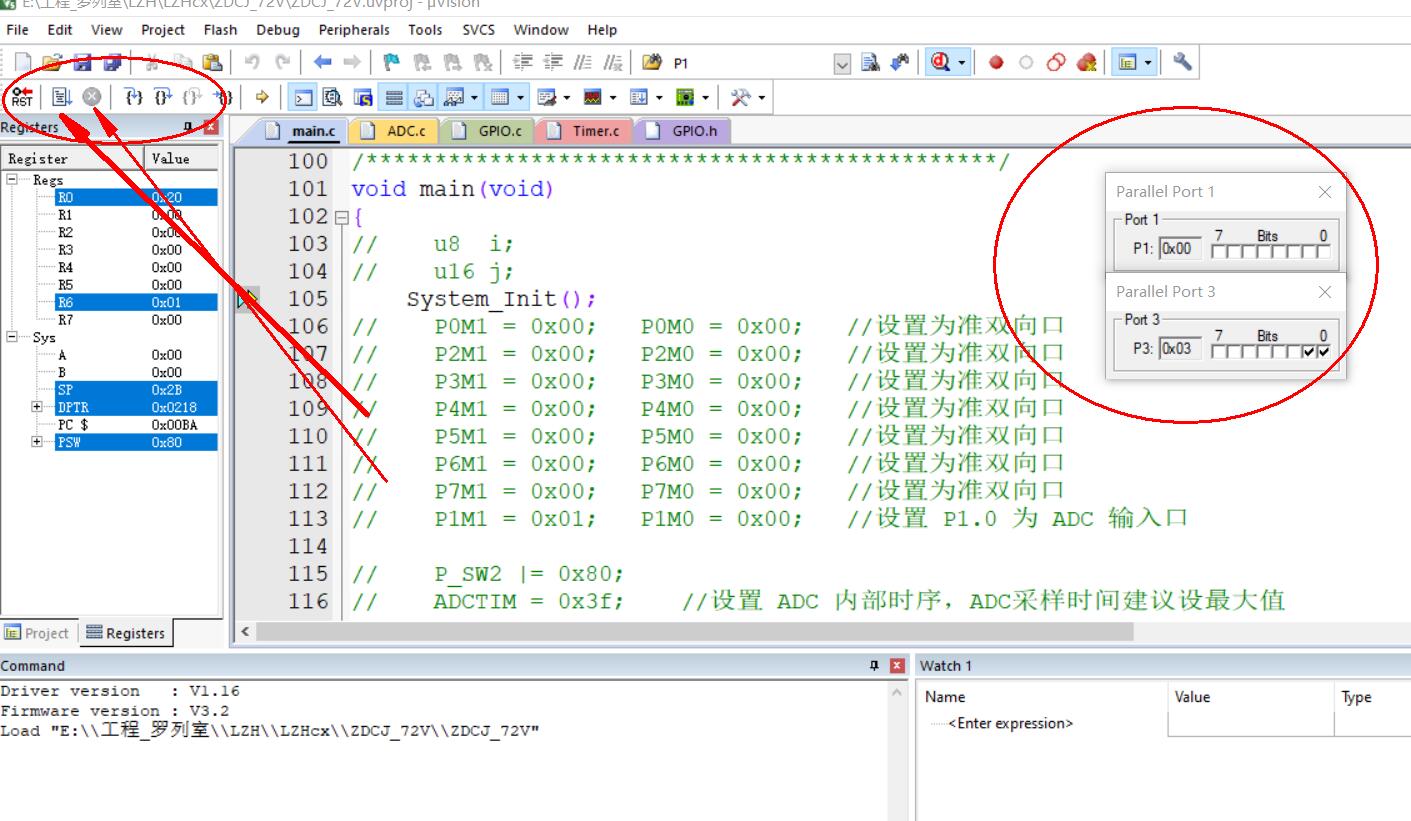Close the Parallel Port 1 window
The width and height of the screenshot is (1411, 821).
[x=1325, y=192]
